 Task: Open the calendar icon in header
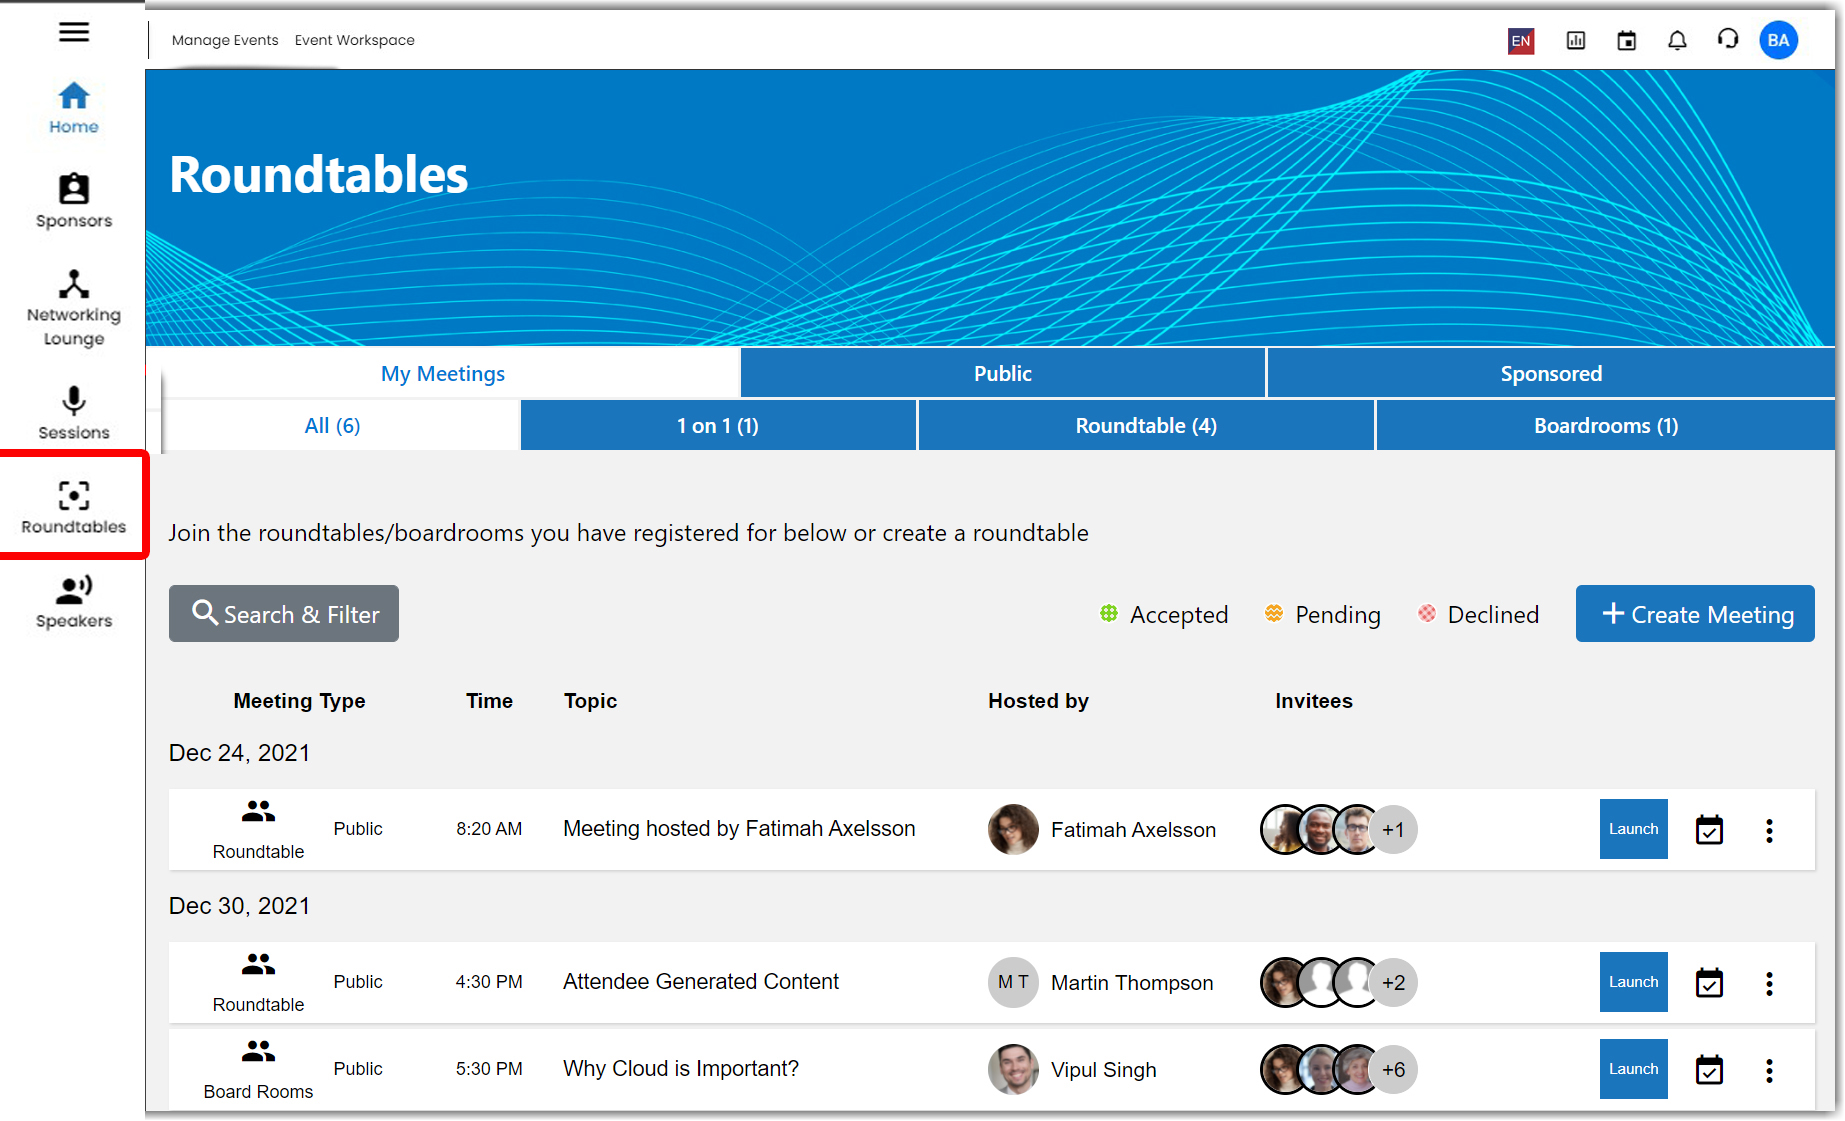pyautogui.click(x=1626, y=40)
